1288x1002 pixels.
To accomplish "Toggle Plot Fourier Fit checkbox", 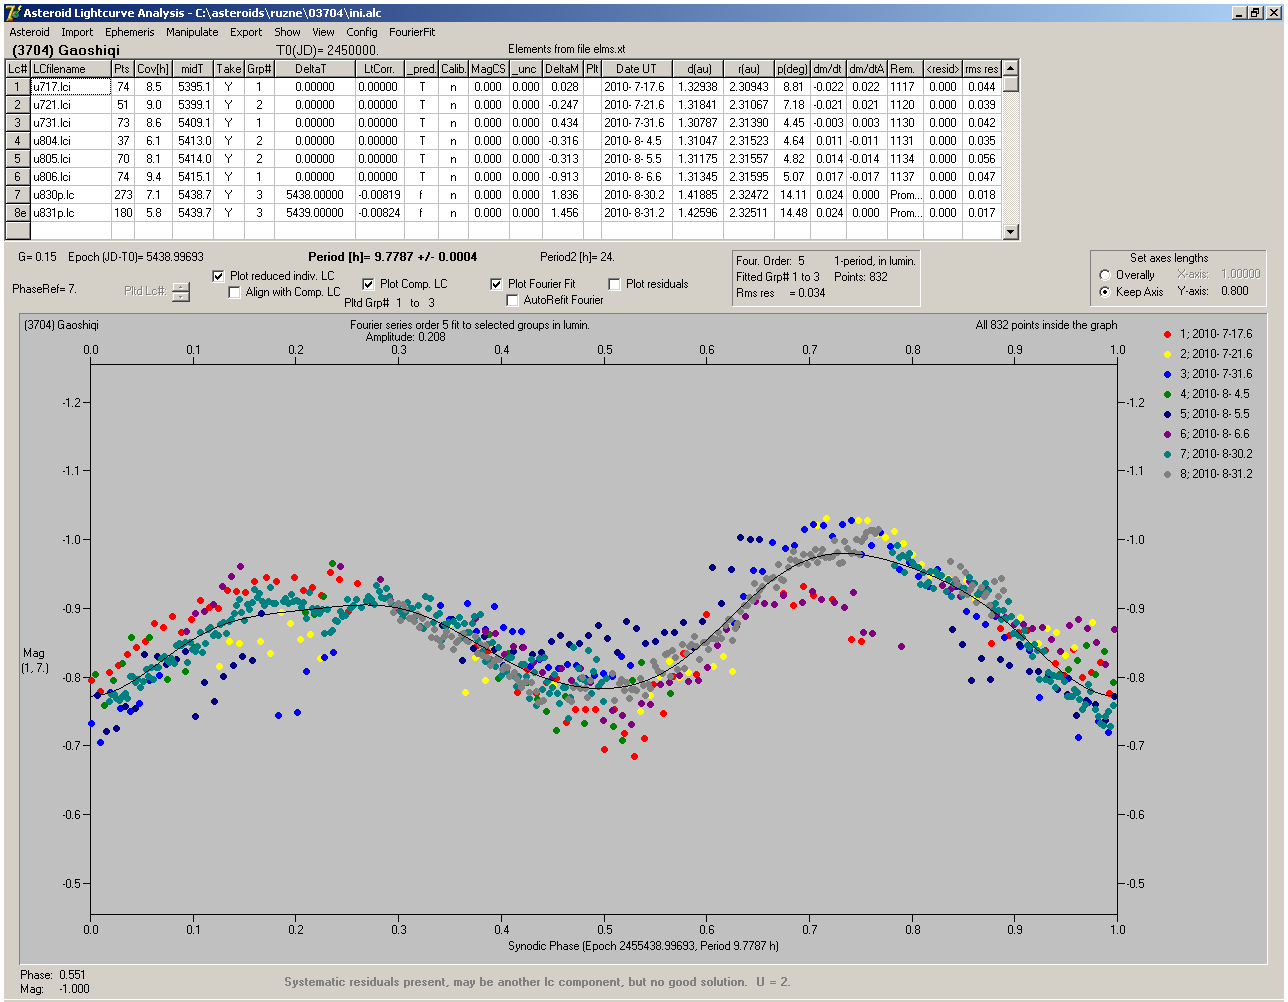I will coord(496,284).
